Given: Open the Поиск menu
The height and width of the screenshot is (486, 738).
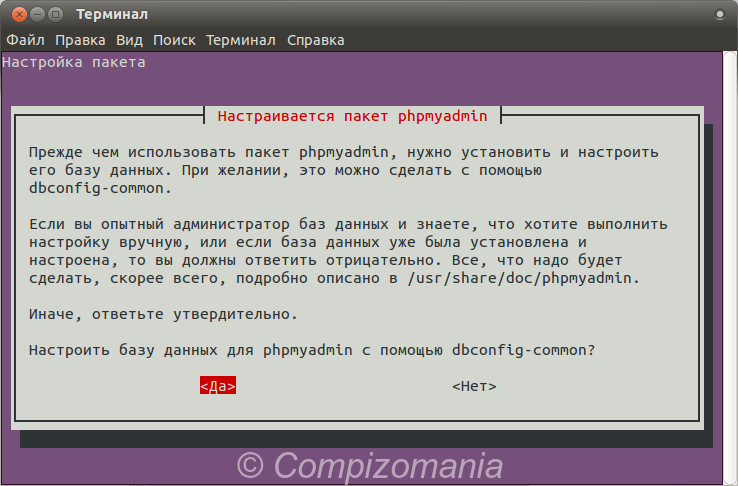Looking at the screenshot, I should 174,40.
